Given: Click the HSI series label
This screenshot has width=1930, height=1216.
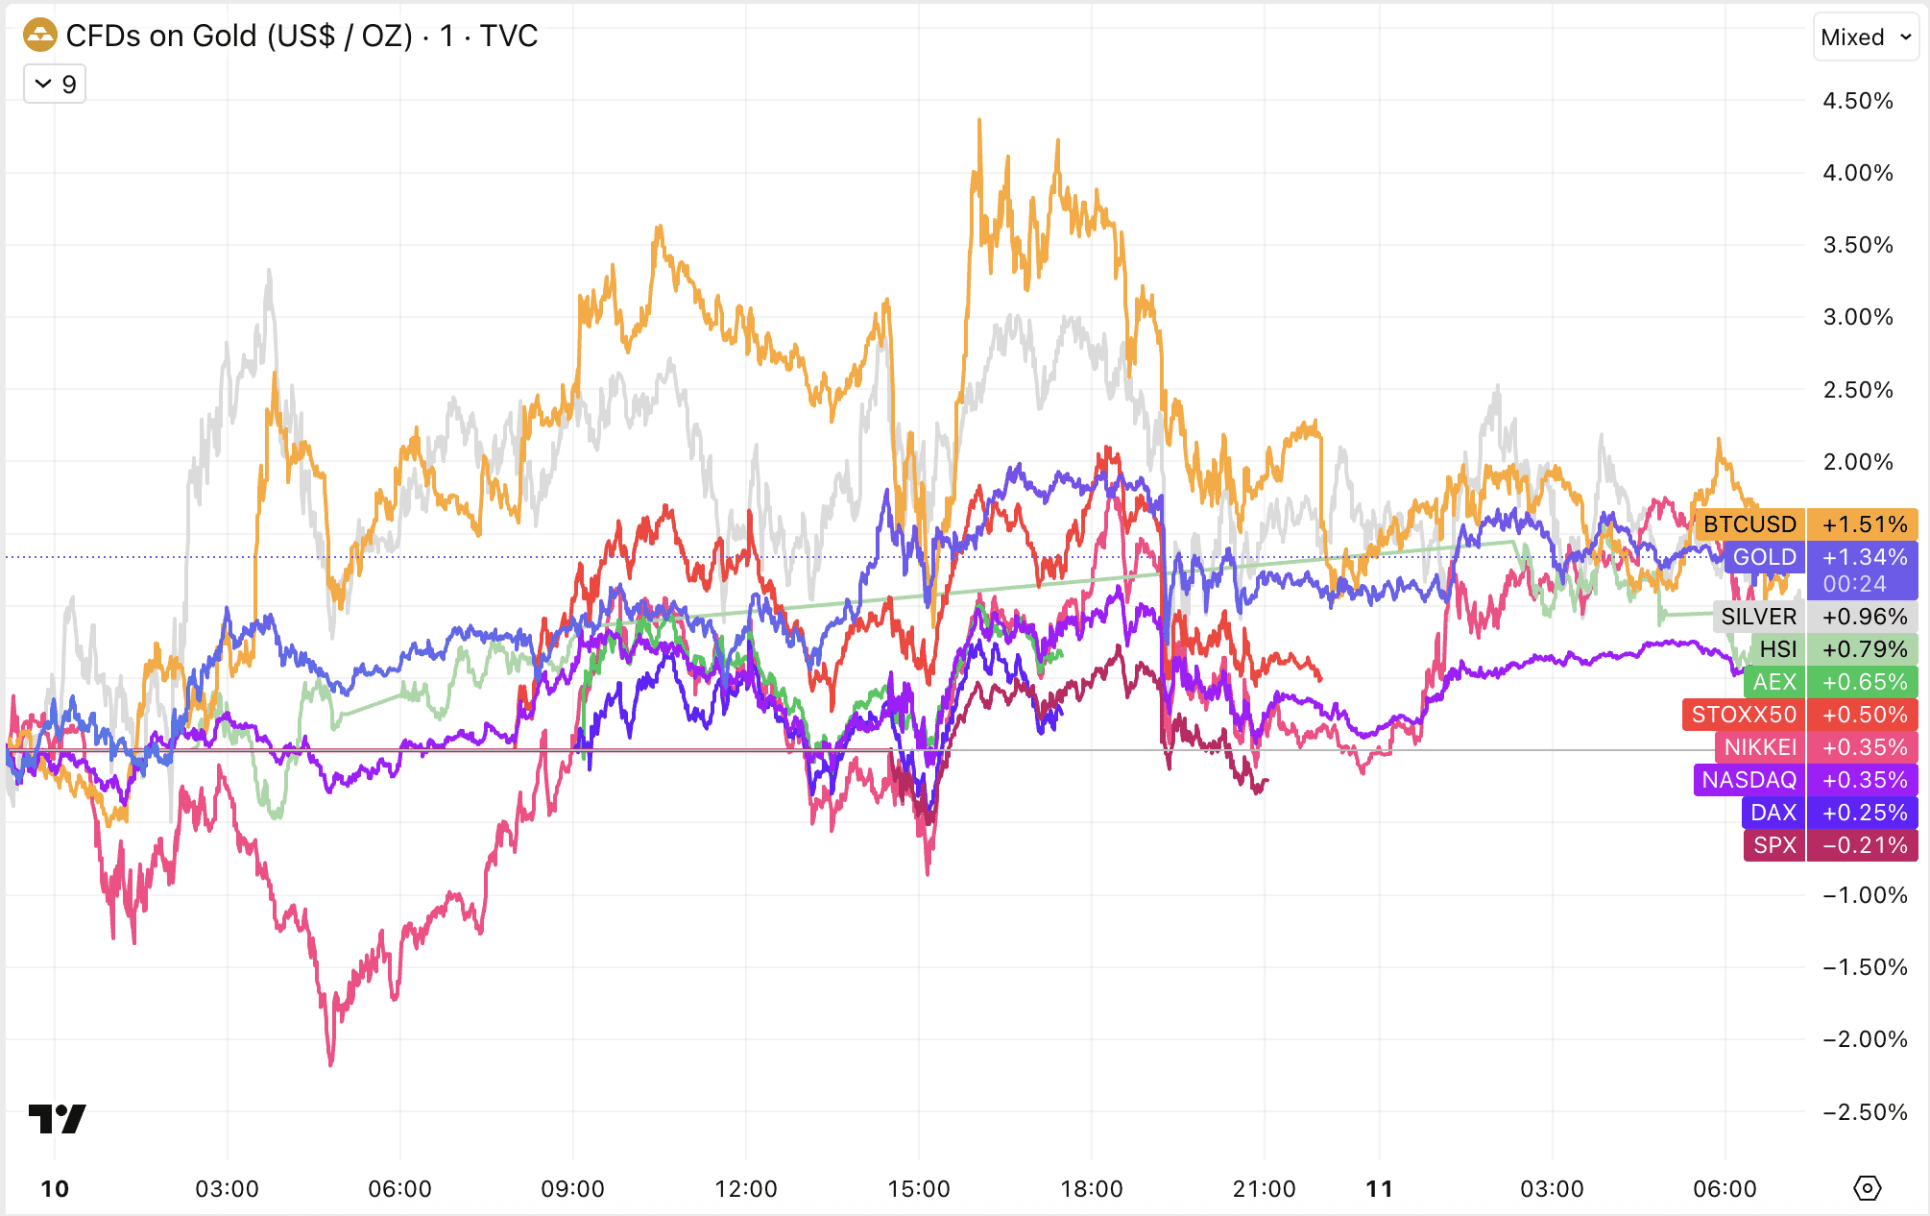Looking at the screenshot, I should 1777,649.
